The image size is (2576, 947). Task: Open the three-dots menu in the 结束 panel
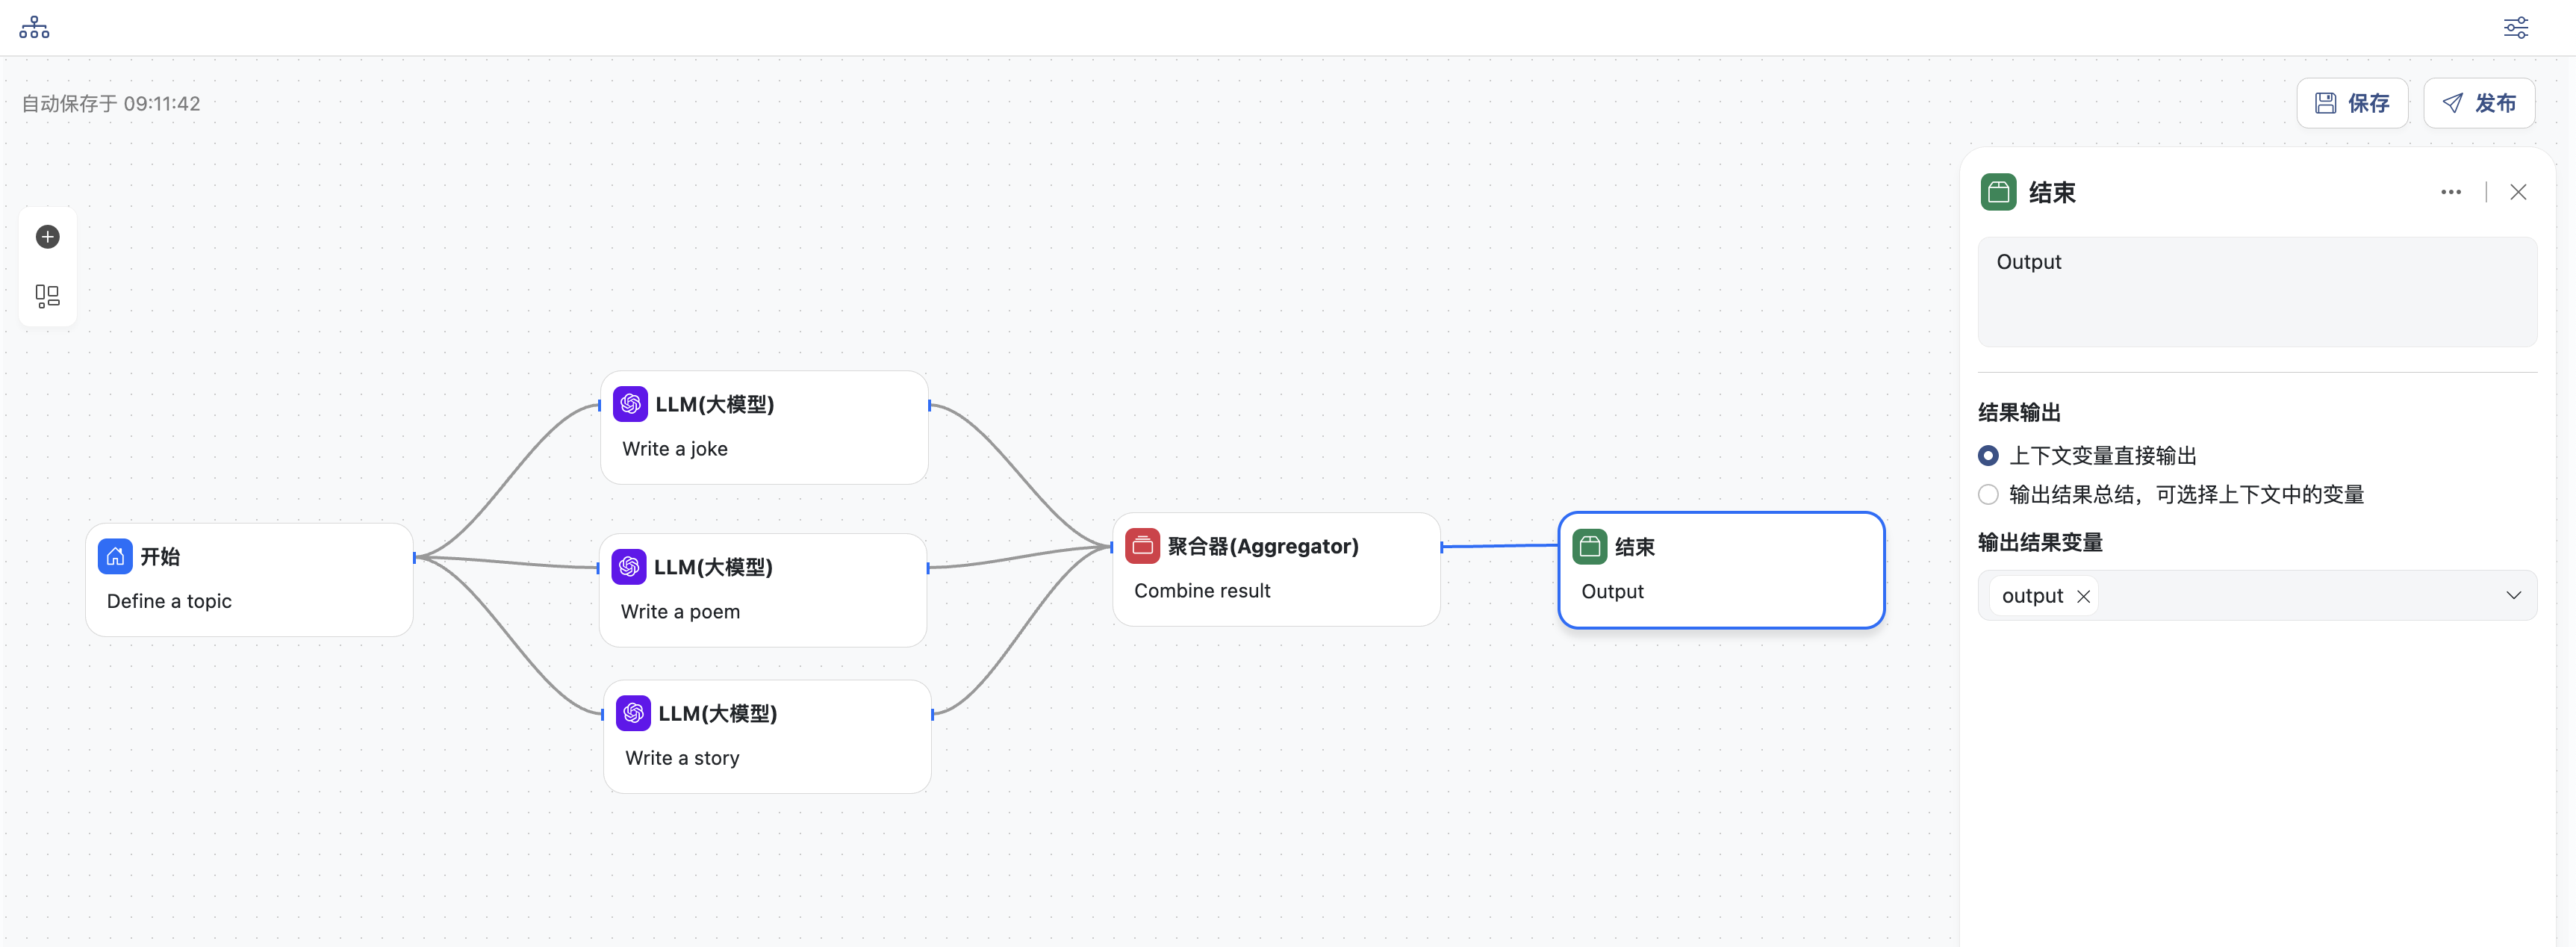click(x=2450, y=192)
